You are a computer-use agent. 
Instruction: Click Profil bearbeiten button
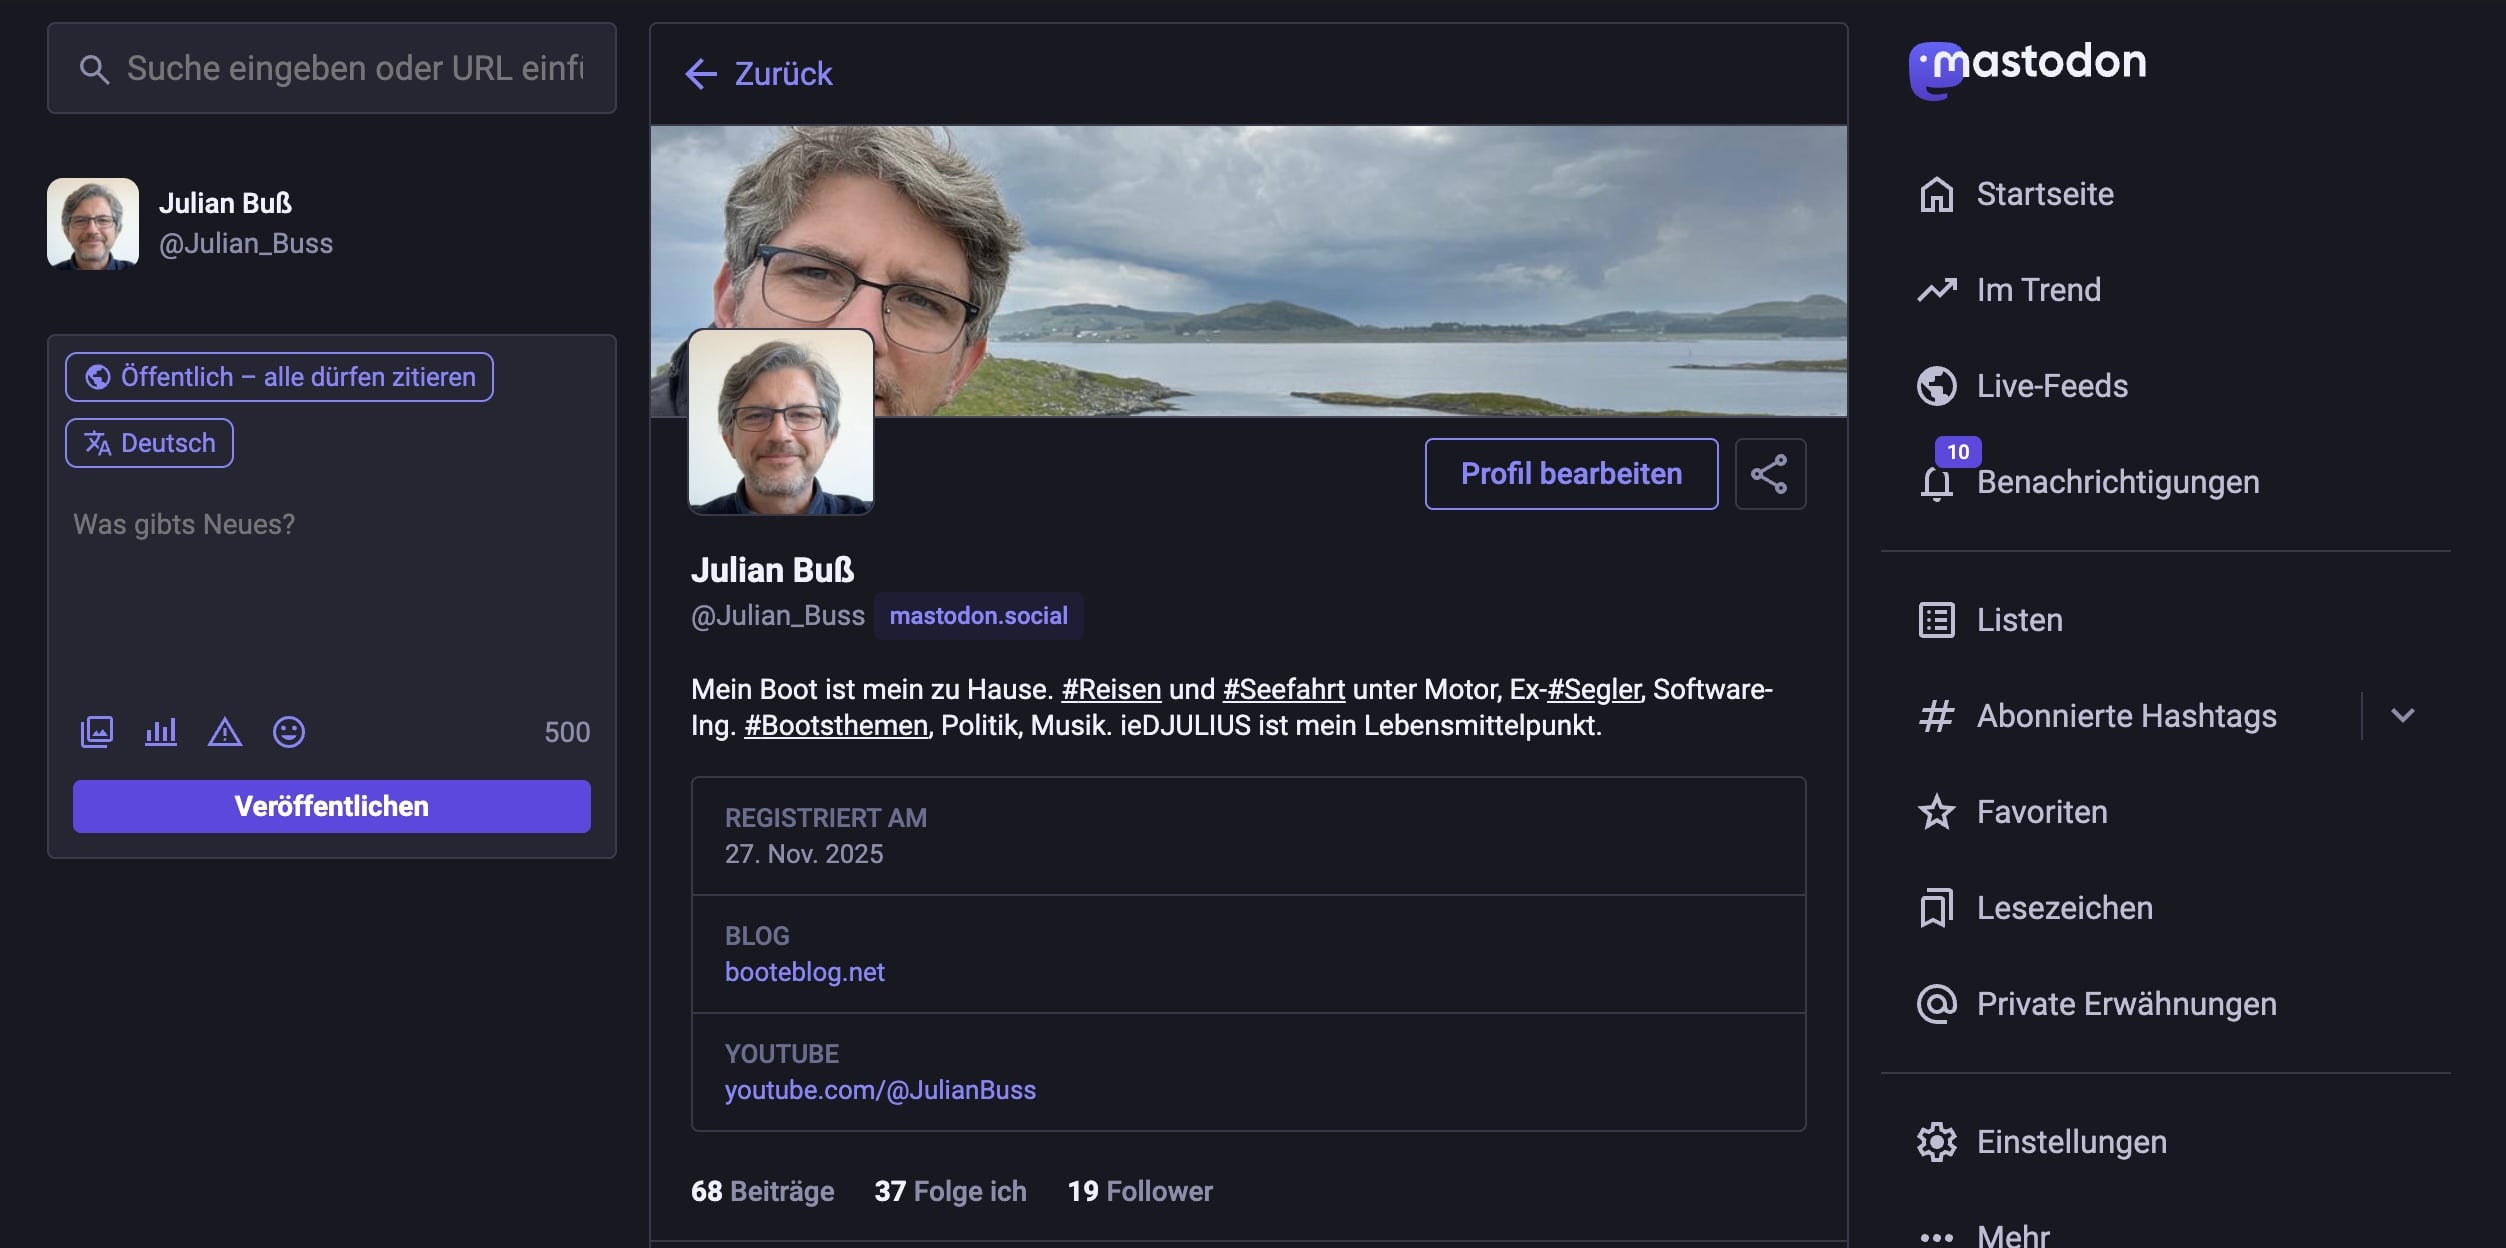pyautogui.click(x=1570, y=474)
